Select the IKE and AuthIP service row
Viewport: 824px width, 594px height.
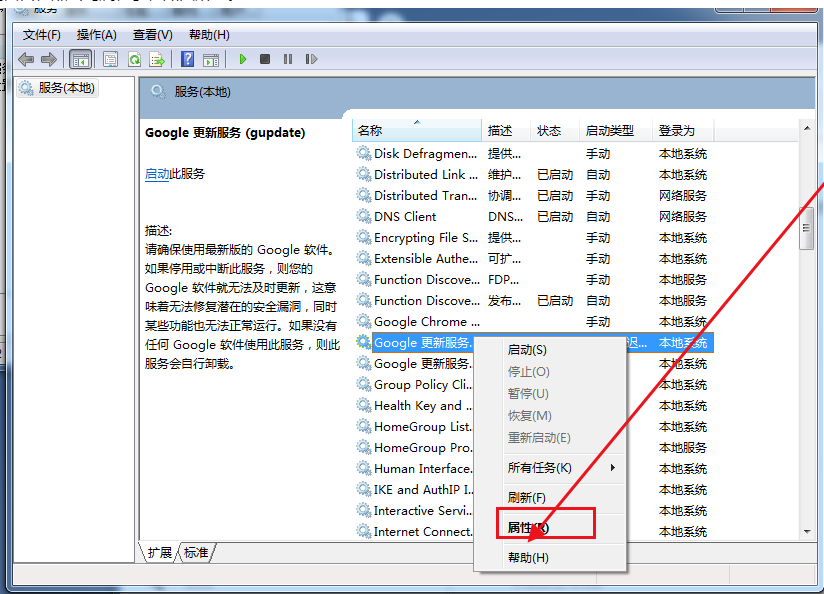tap(414, 490)
